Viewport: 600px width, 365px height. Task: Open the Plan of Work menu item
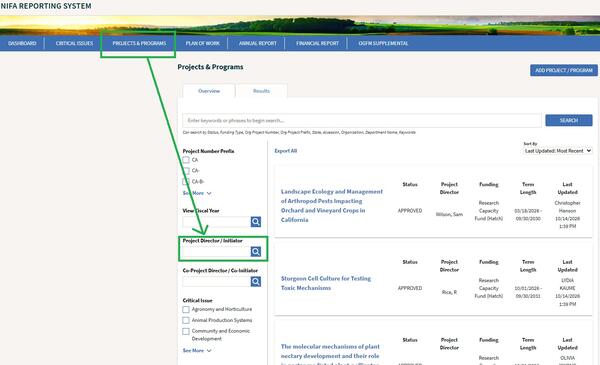(202, 43)
